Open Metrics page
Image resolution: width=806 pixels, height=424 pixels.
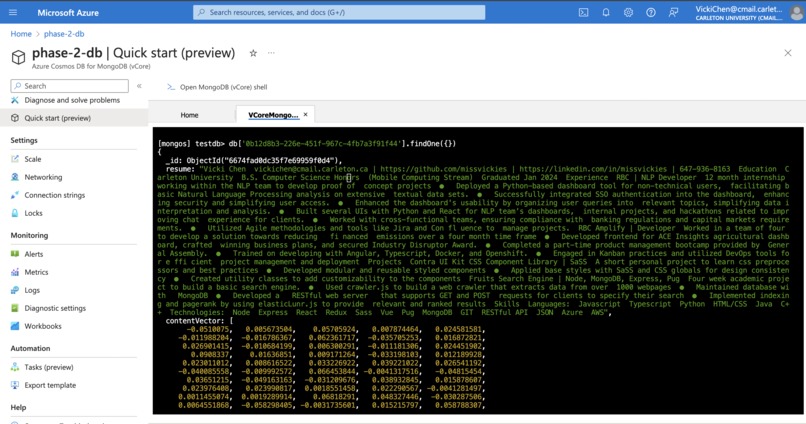36,272
